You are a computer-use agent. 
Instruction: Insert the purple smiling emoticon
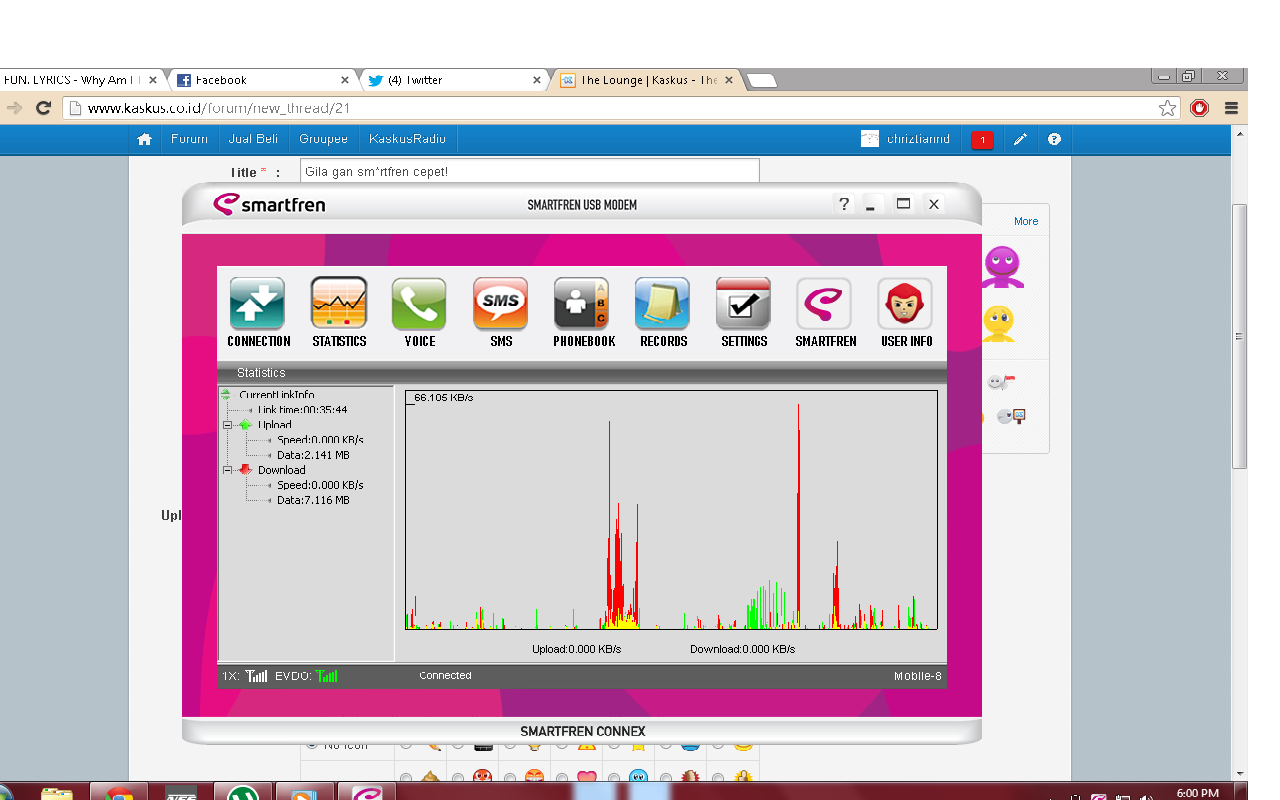(x=1003, y=267)
